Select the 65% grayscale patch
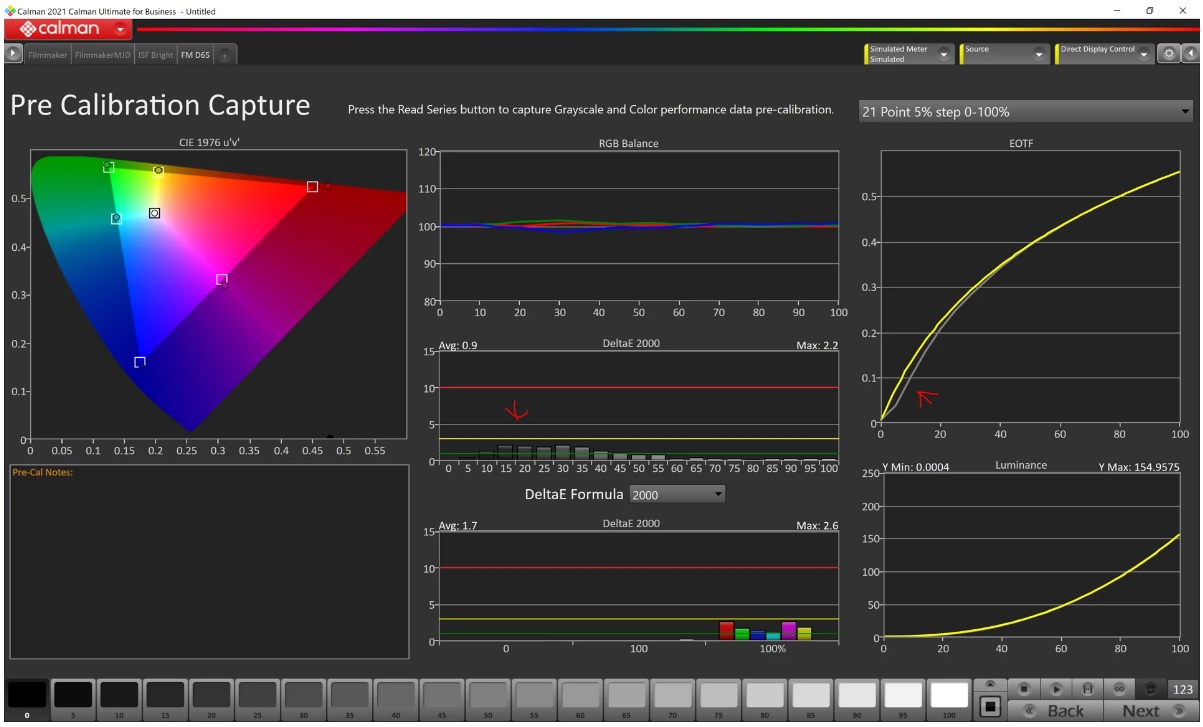The image size is (1203, 727). click(626, 698)
